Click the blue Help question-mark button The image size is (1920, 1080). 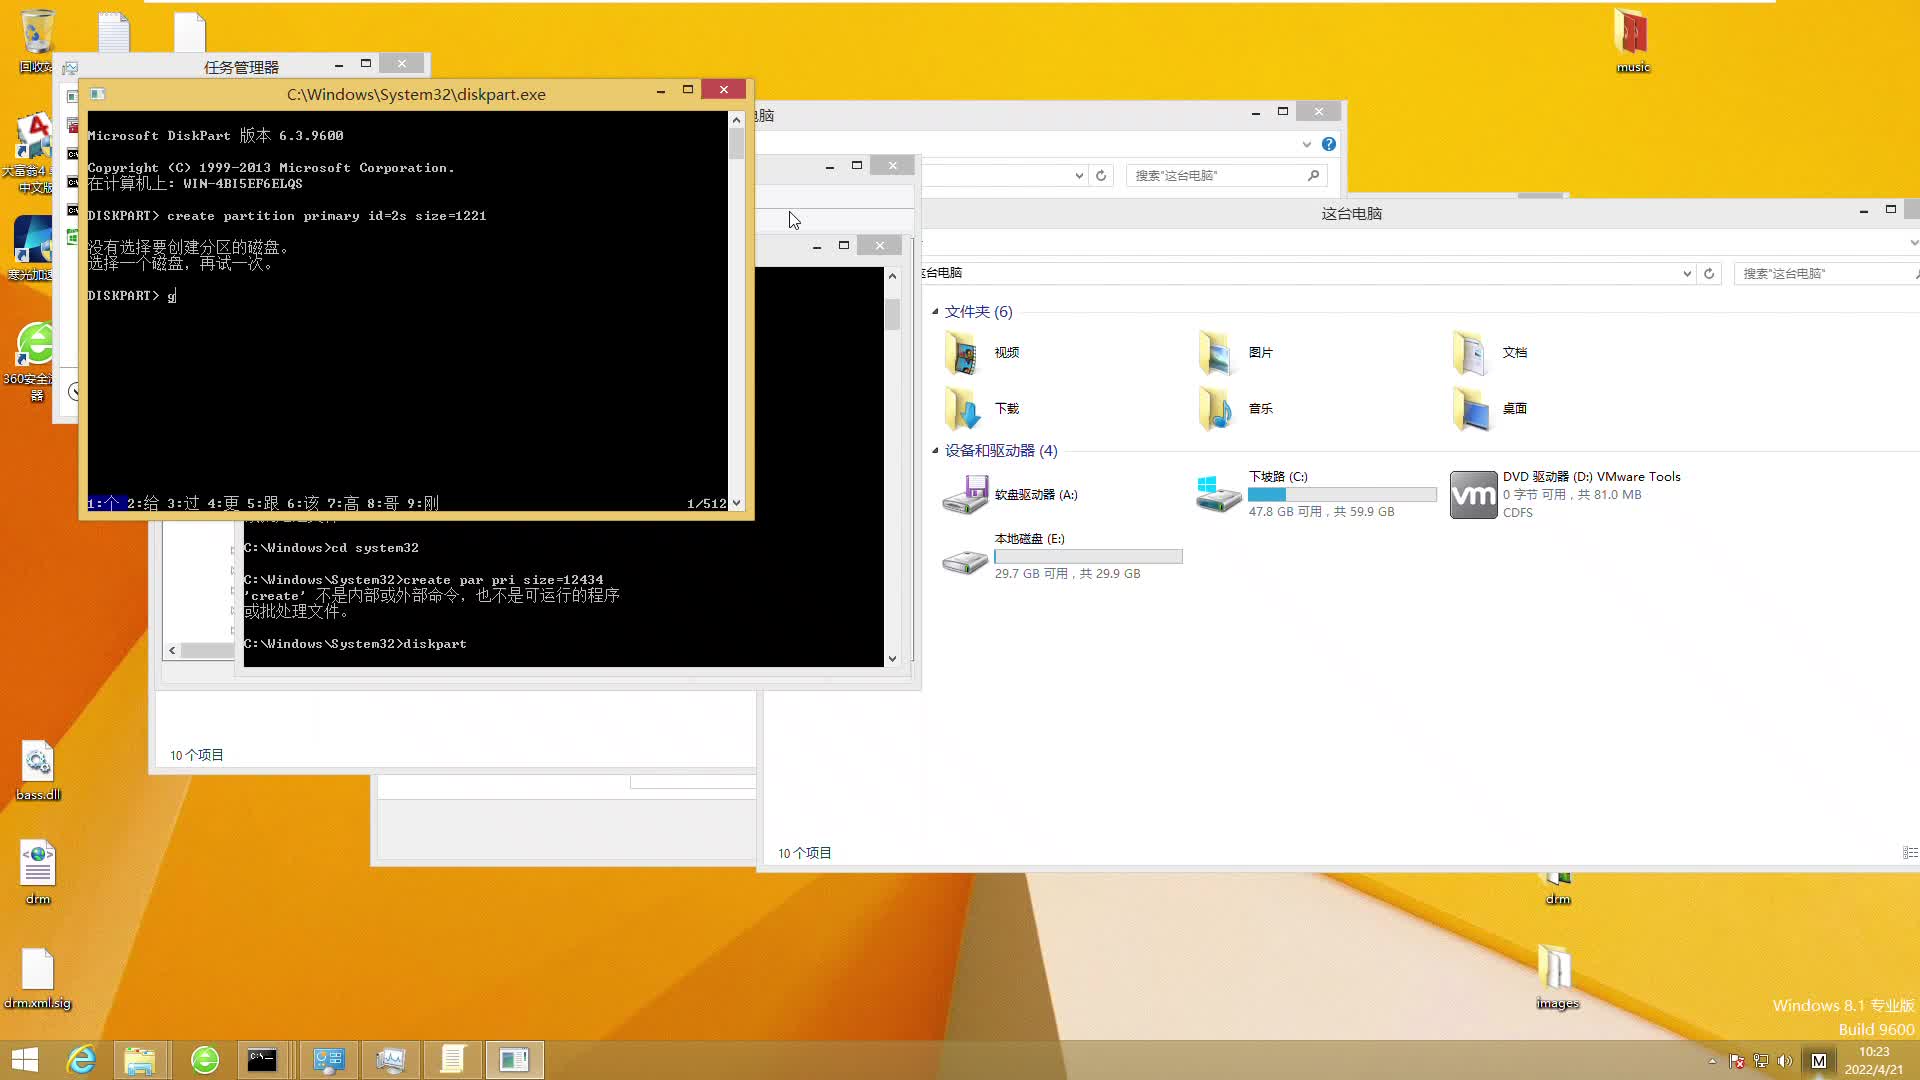click(1329, 143)
